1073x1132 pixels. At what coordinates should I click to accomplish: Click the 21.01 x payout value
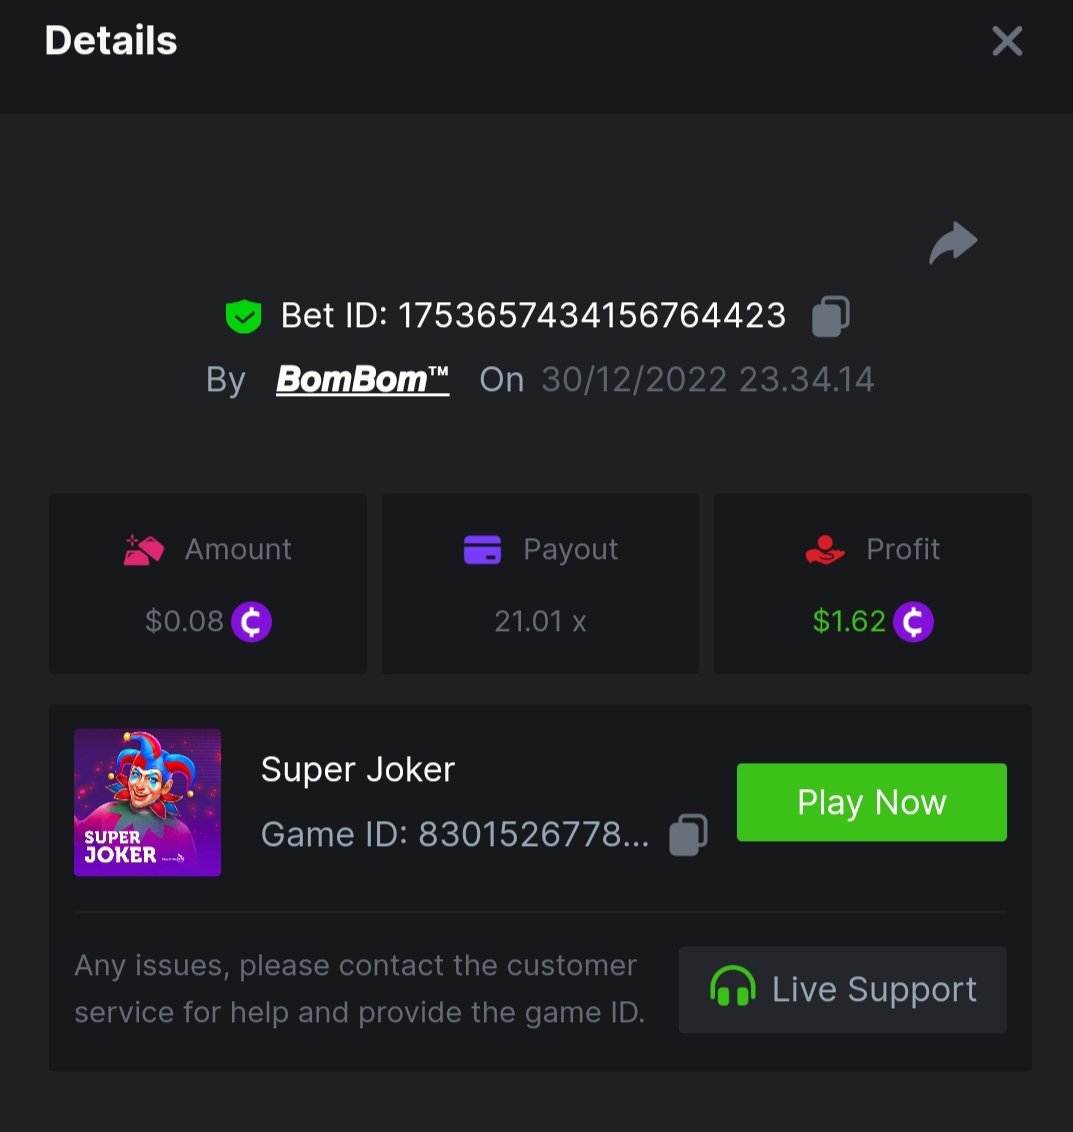coord(540,622)
